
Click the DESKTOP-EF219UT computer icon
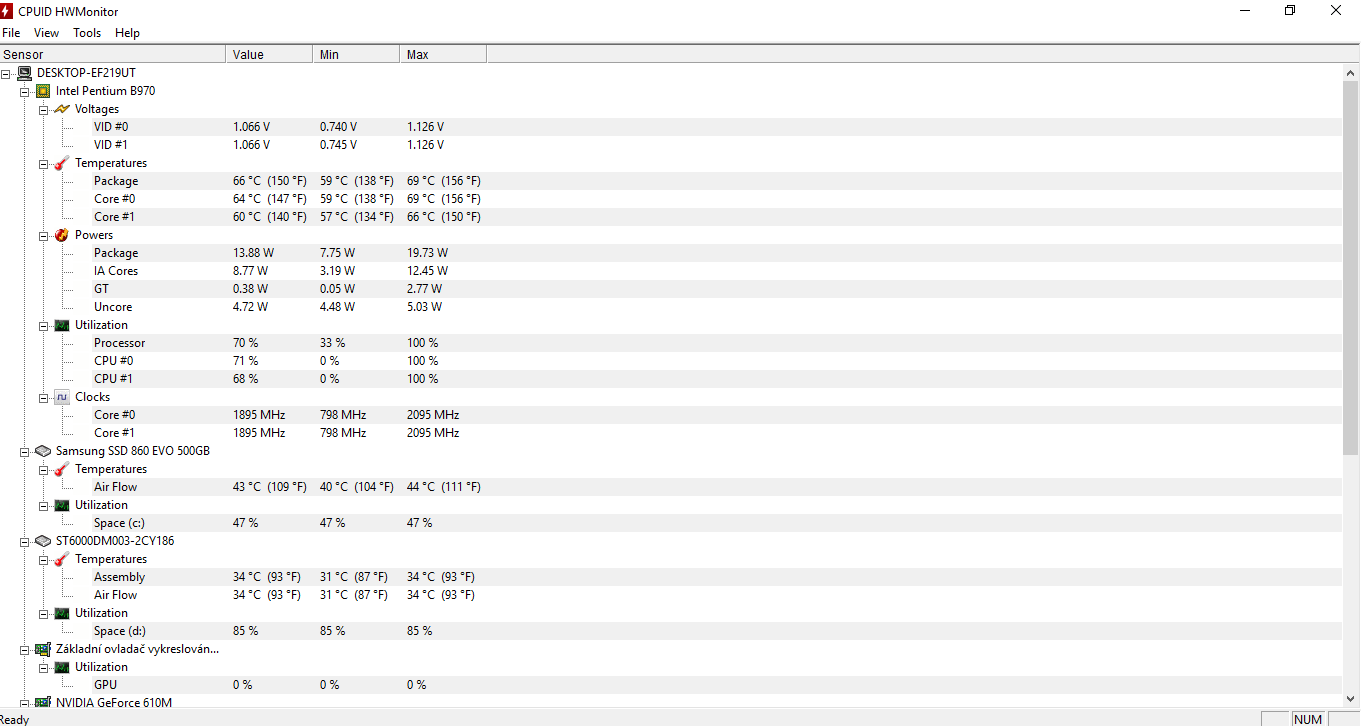[x=25, y=73]
